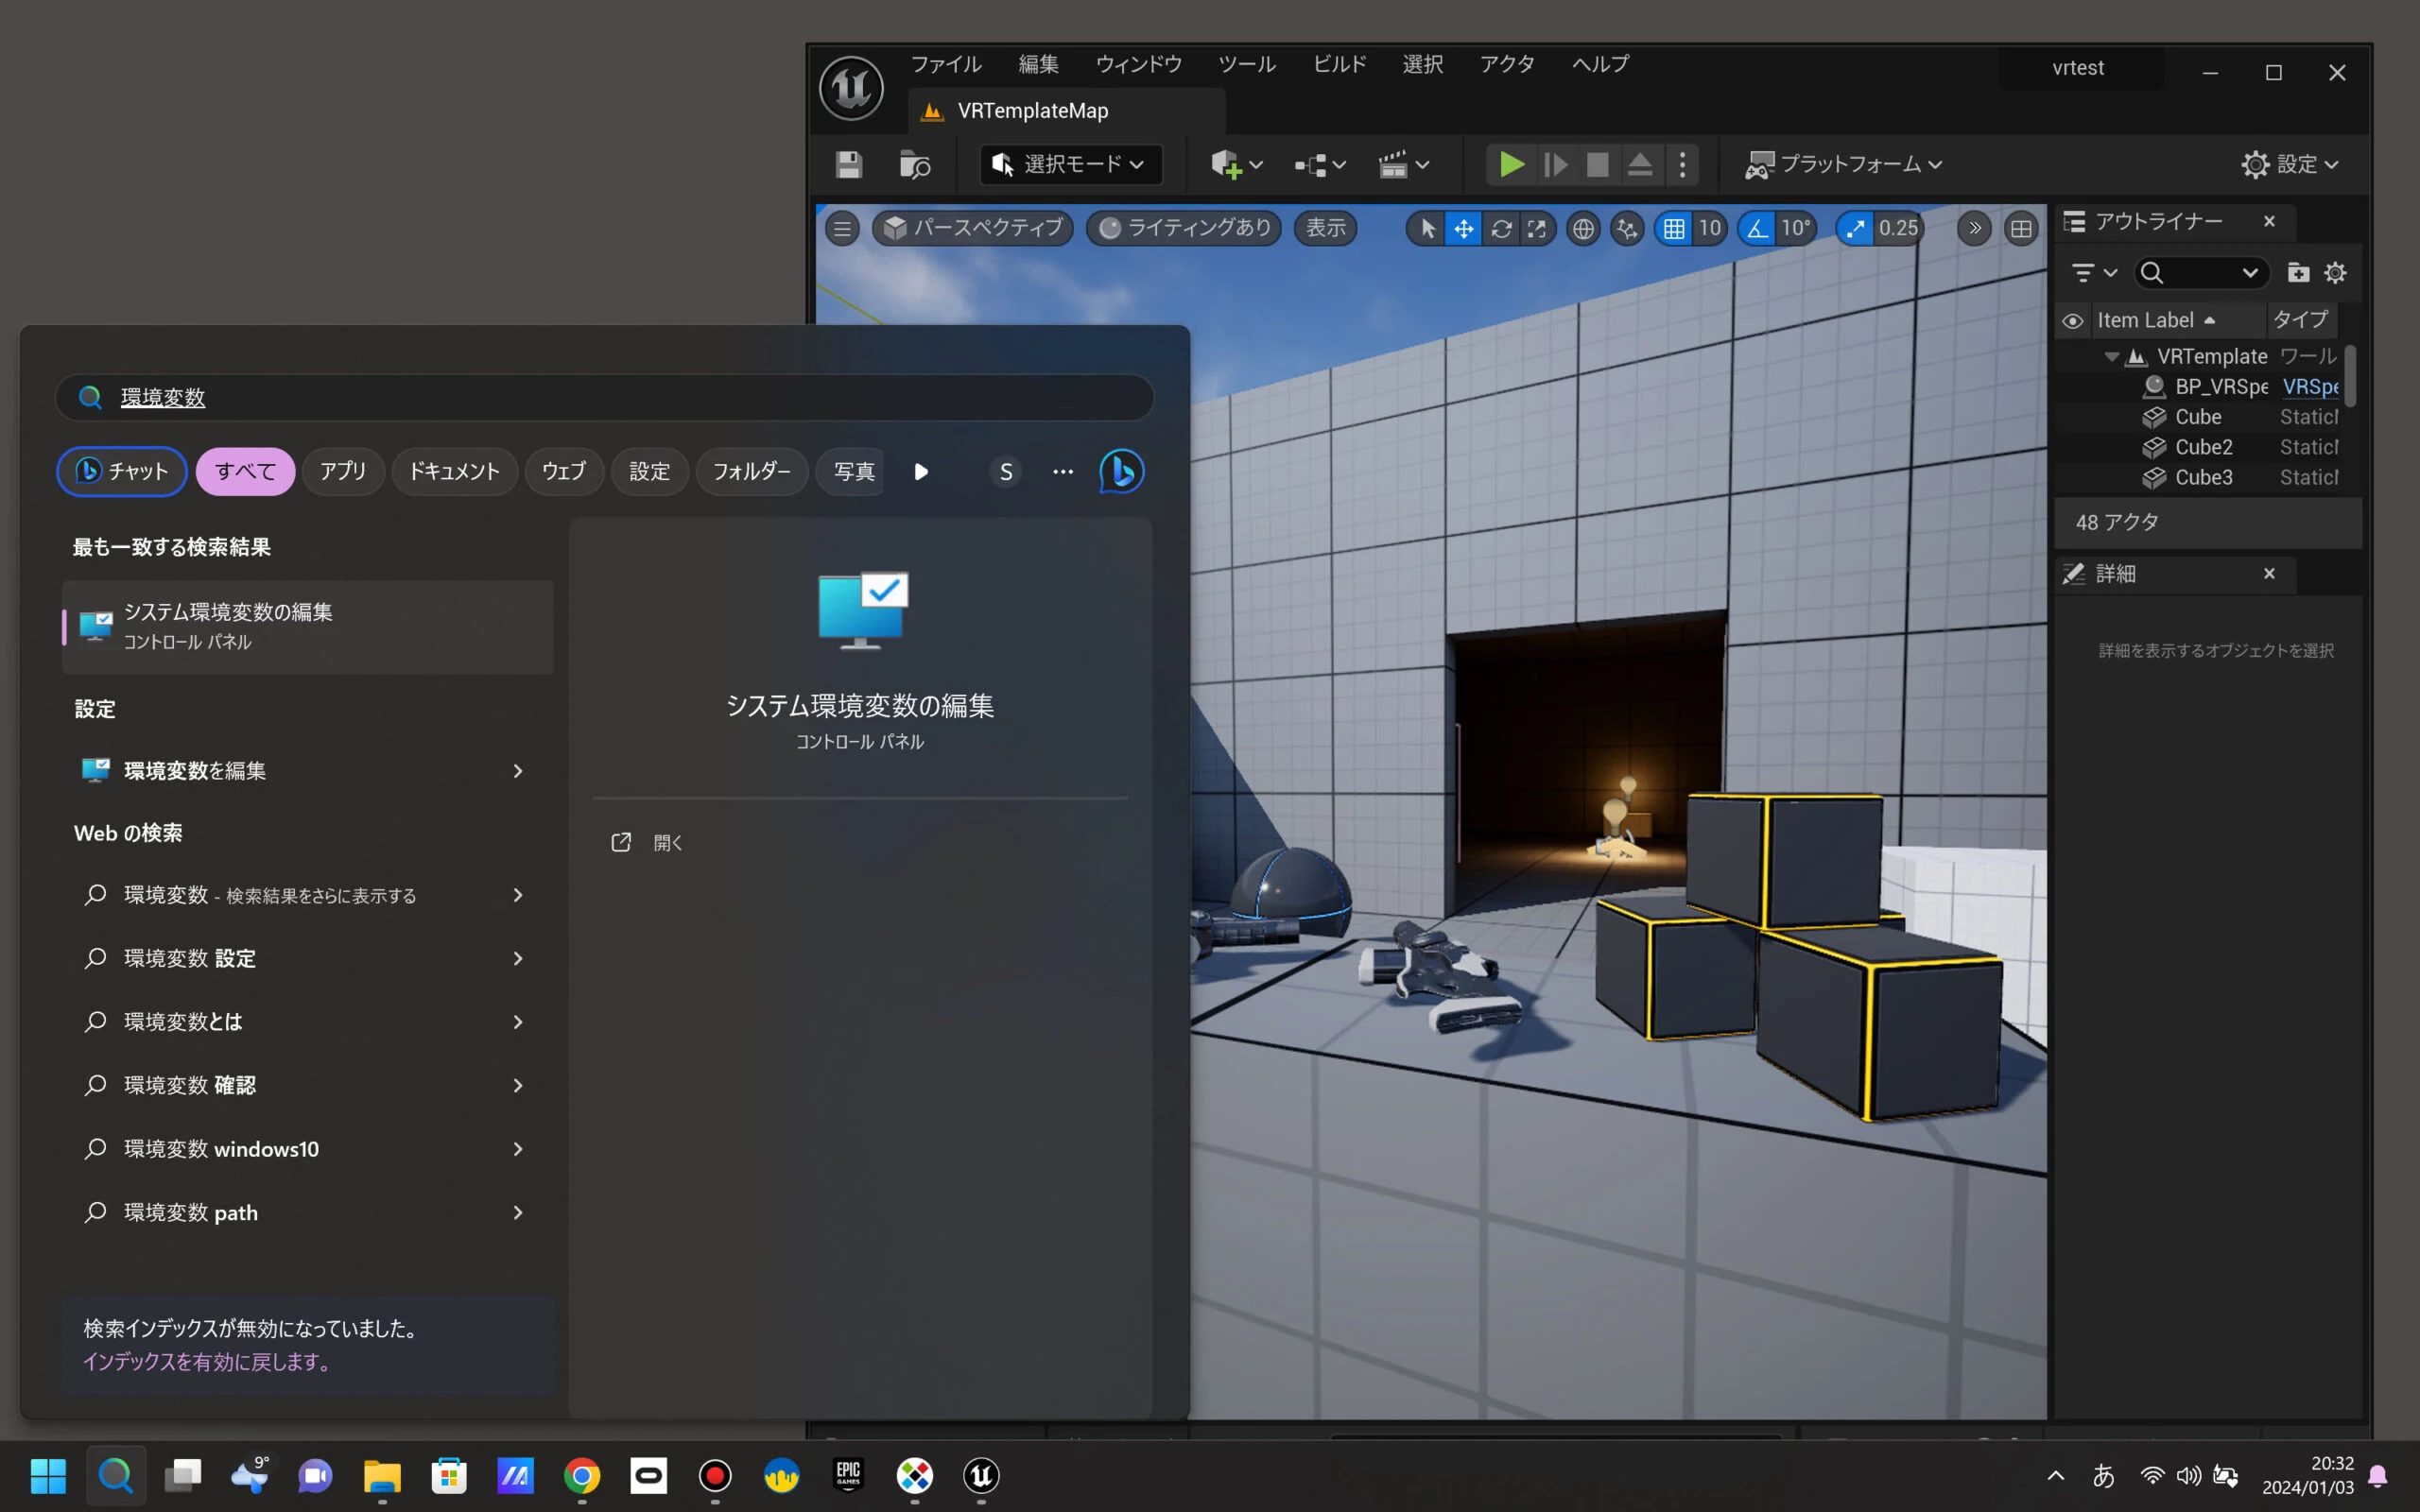The image size is (2420, 1512).
Task: Collapse the VRTemplate tree node
Action: tap(2111, 357)
